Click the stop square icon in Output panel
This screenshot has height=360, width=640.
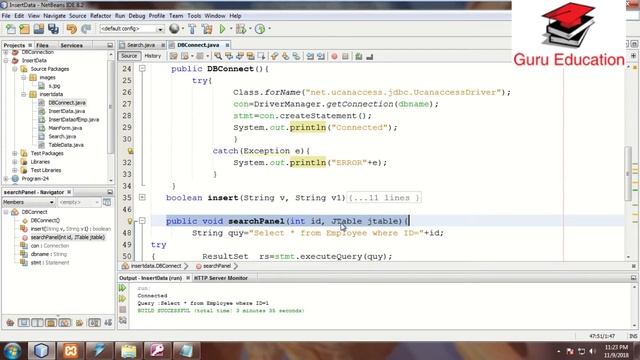click(x=122, y=310)
